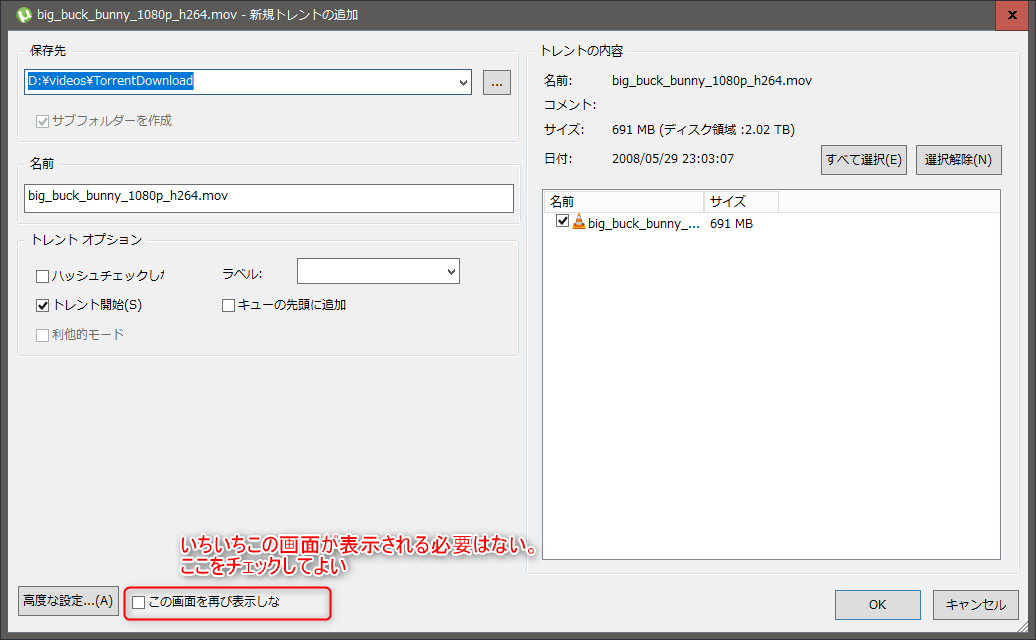Click the torrent name input field

coord(268,197)
